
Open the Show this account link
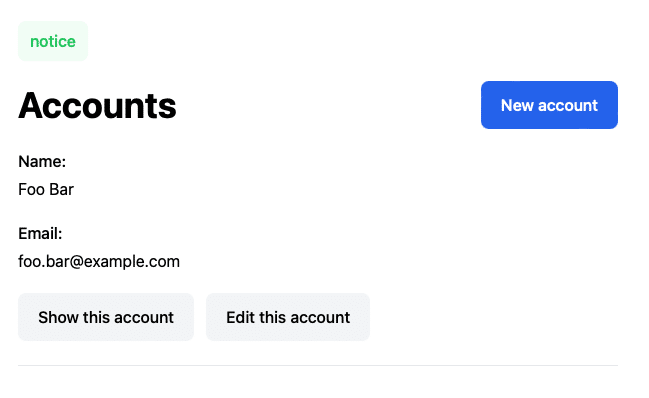(x=106, y=317)
